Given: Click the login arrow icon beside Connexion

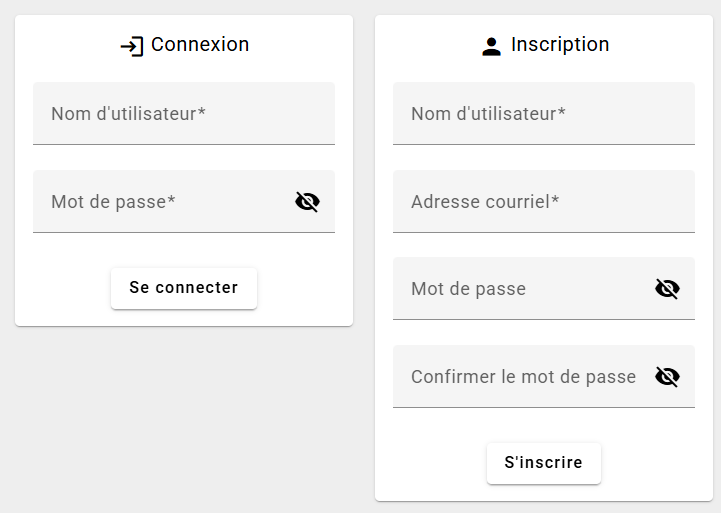Looking at the screenshot, I should point(132,46).
